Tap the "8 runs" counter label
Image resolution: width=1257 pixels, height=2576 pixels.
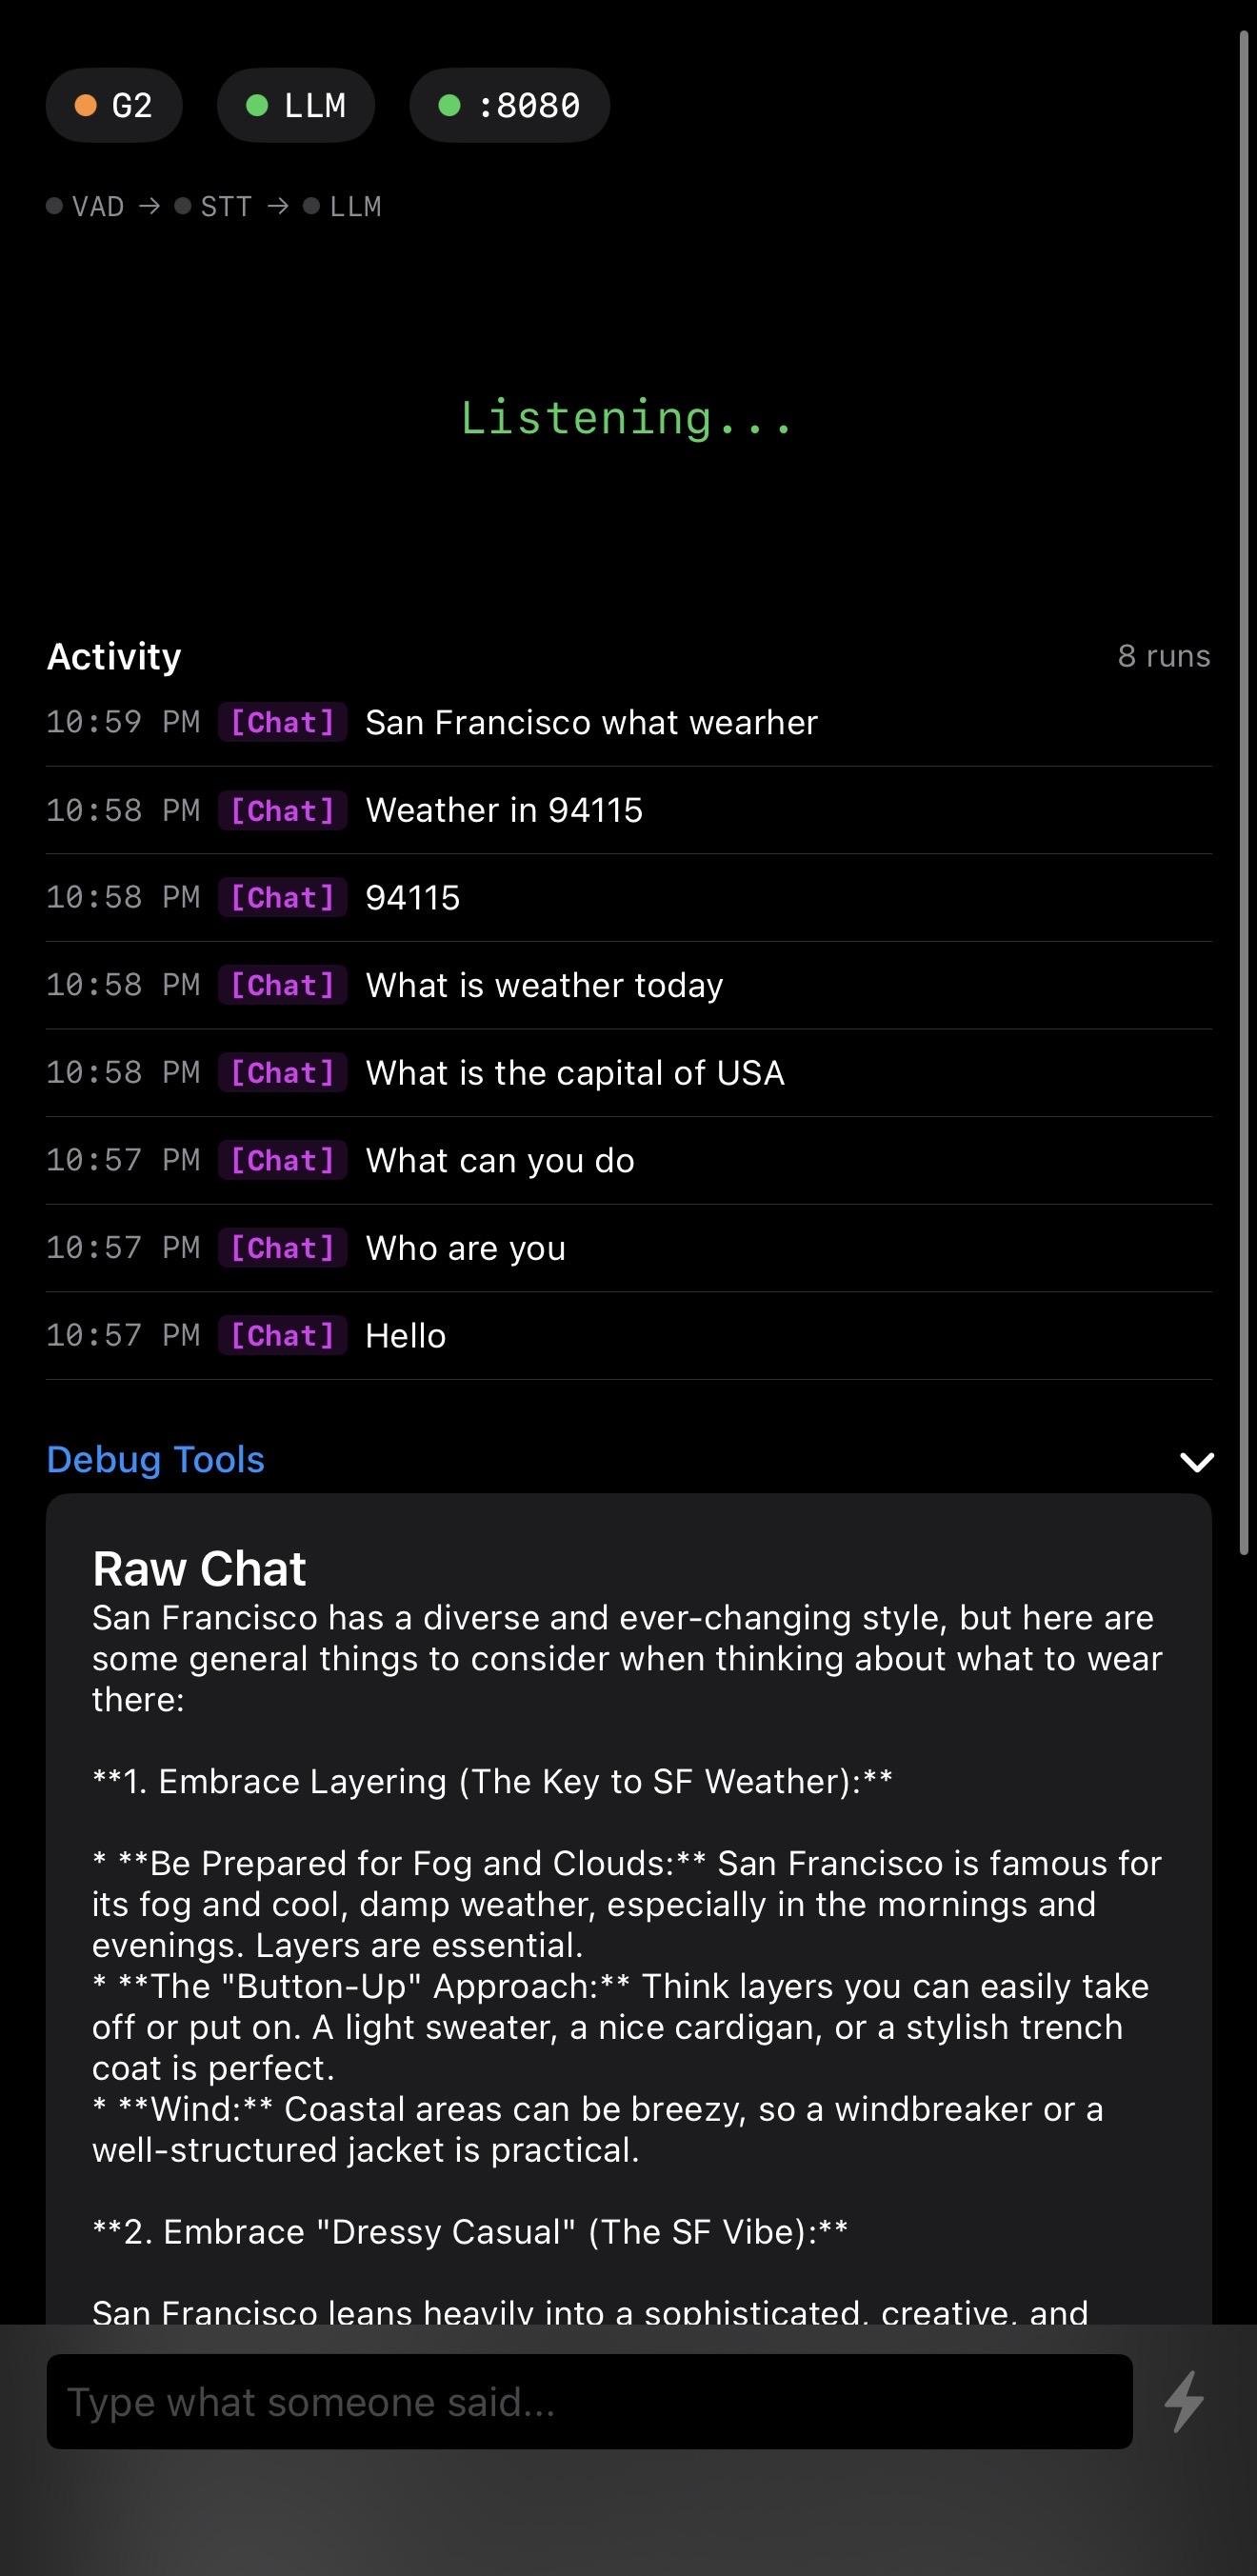point(1163,656)
